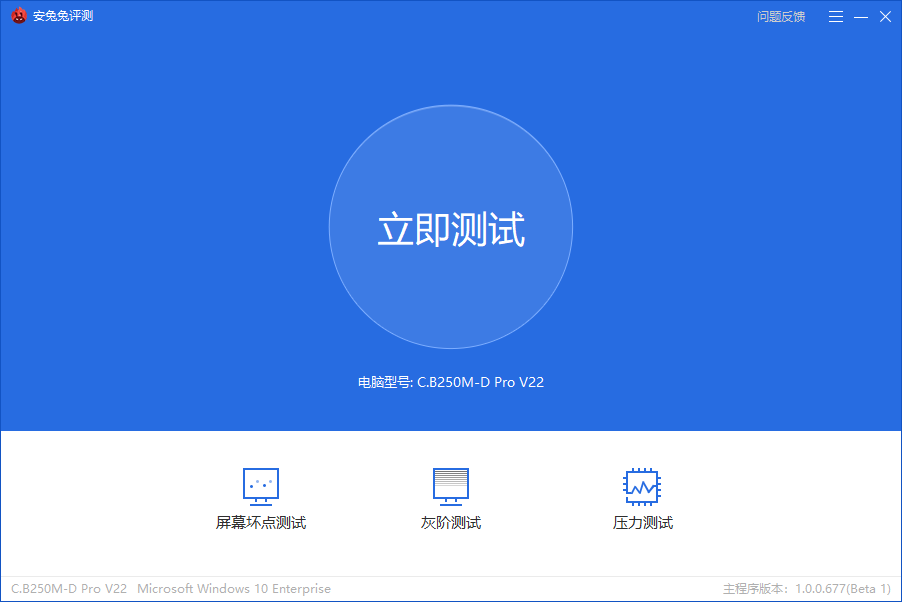The width and height of the screenshot is (902, 602).
Task: Open the hamburger menu in title bar
Action: (x=836, y=17)
